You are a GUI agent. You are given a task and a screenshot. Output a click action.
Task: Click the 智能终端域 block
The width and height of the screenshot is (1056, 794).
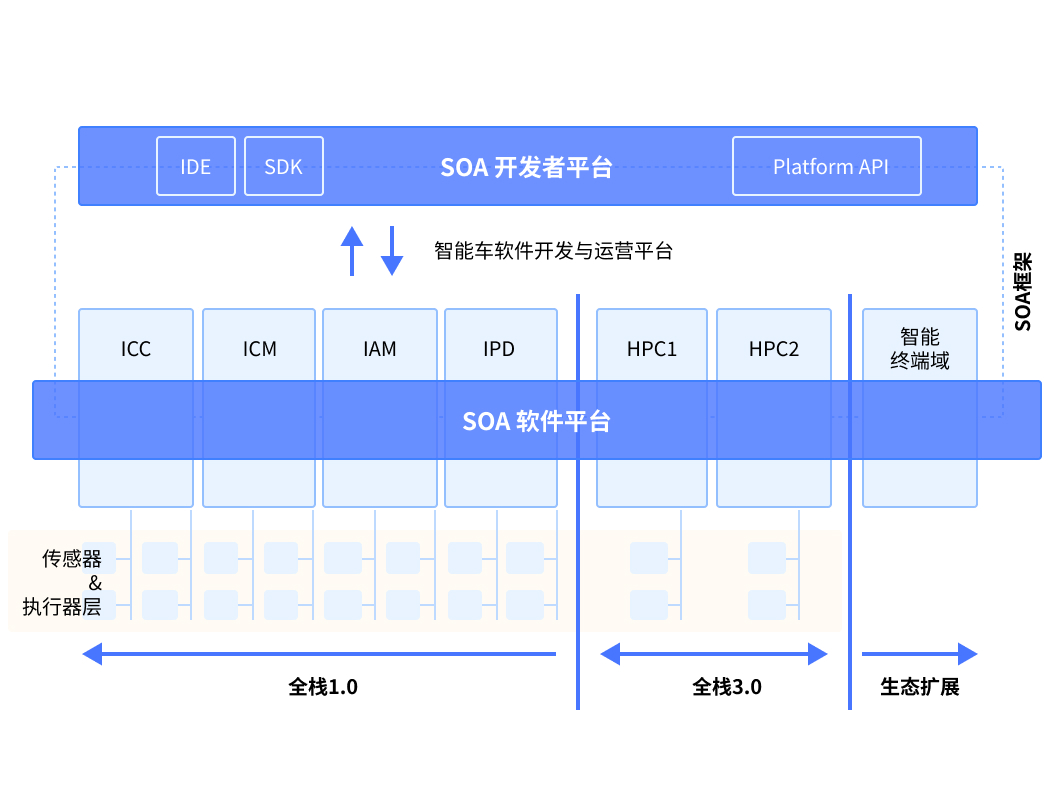pyautogui.click(x=920, y=407)
